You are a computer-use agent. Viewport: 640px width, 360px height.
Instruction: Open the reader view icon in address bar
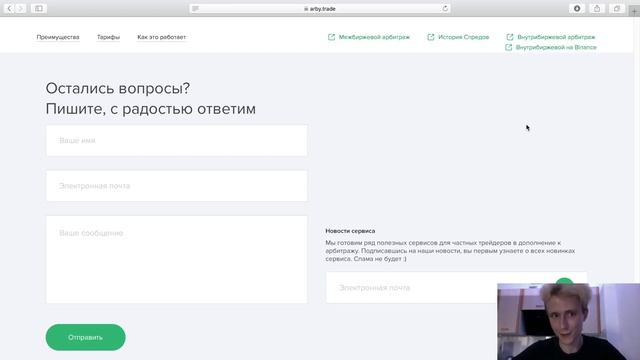195,9
